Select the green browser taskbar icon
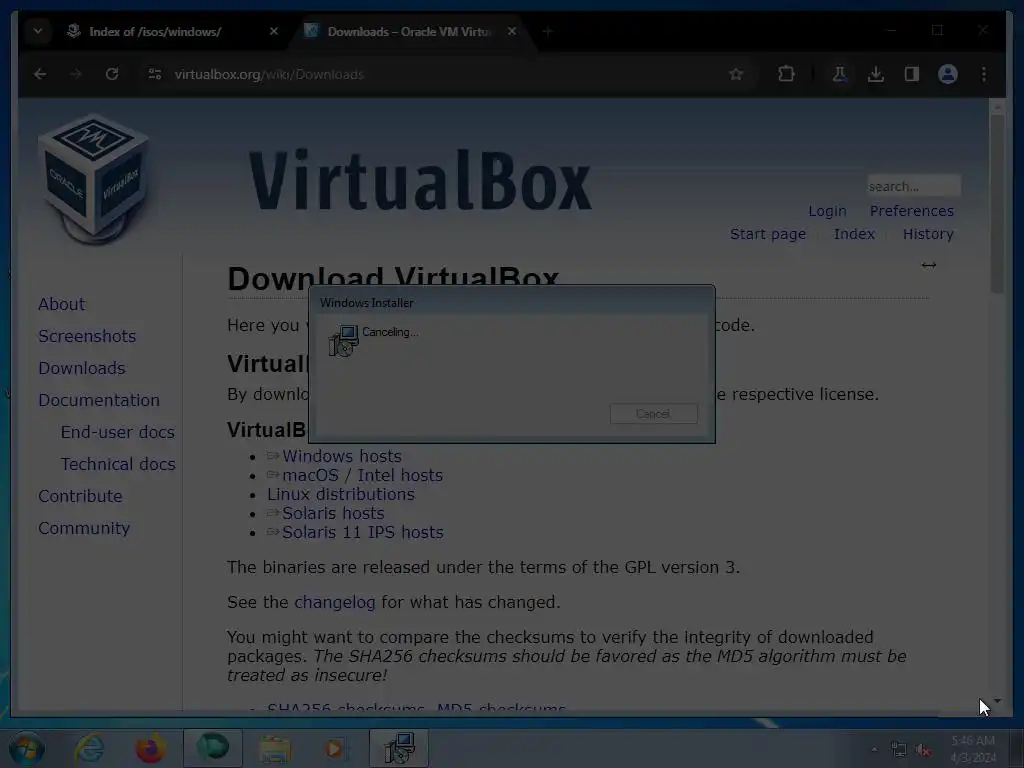Screen dimensions: 1024x768 (212, 748)
